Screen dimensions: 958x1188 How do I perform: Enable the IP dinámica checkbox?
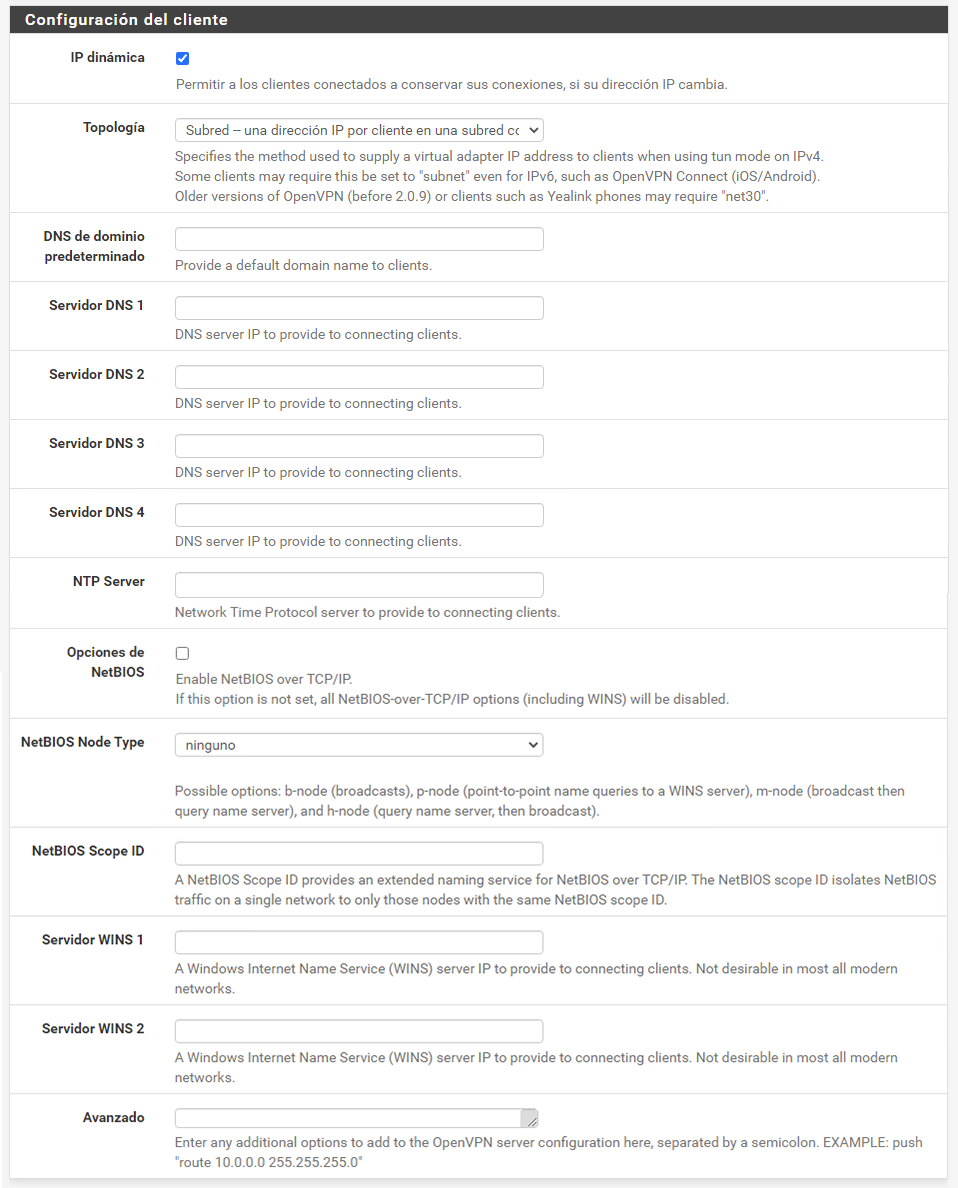point(182,58)
